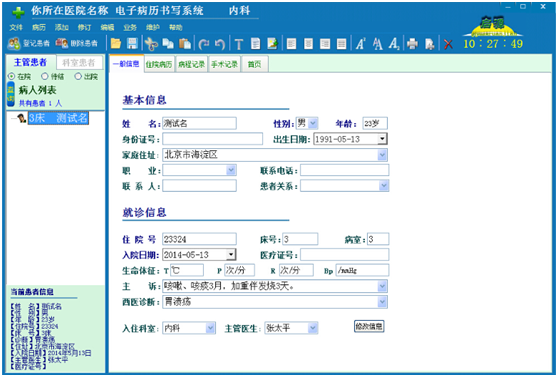Apply superscript with the A² icon

(360, 44)
